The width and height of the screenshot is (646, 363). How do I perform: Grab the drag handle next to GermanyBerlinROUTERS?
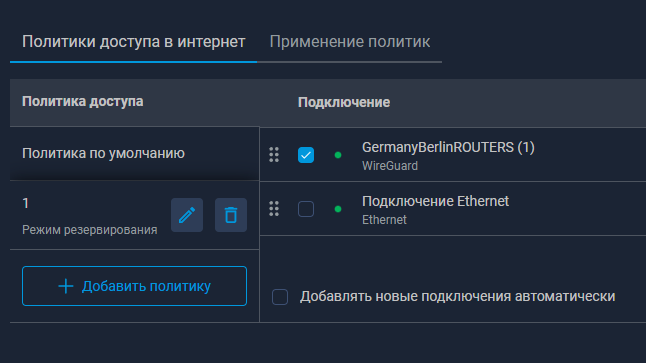274,155
